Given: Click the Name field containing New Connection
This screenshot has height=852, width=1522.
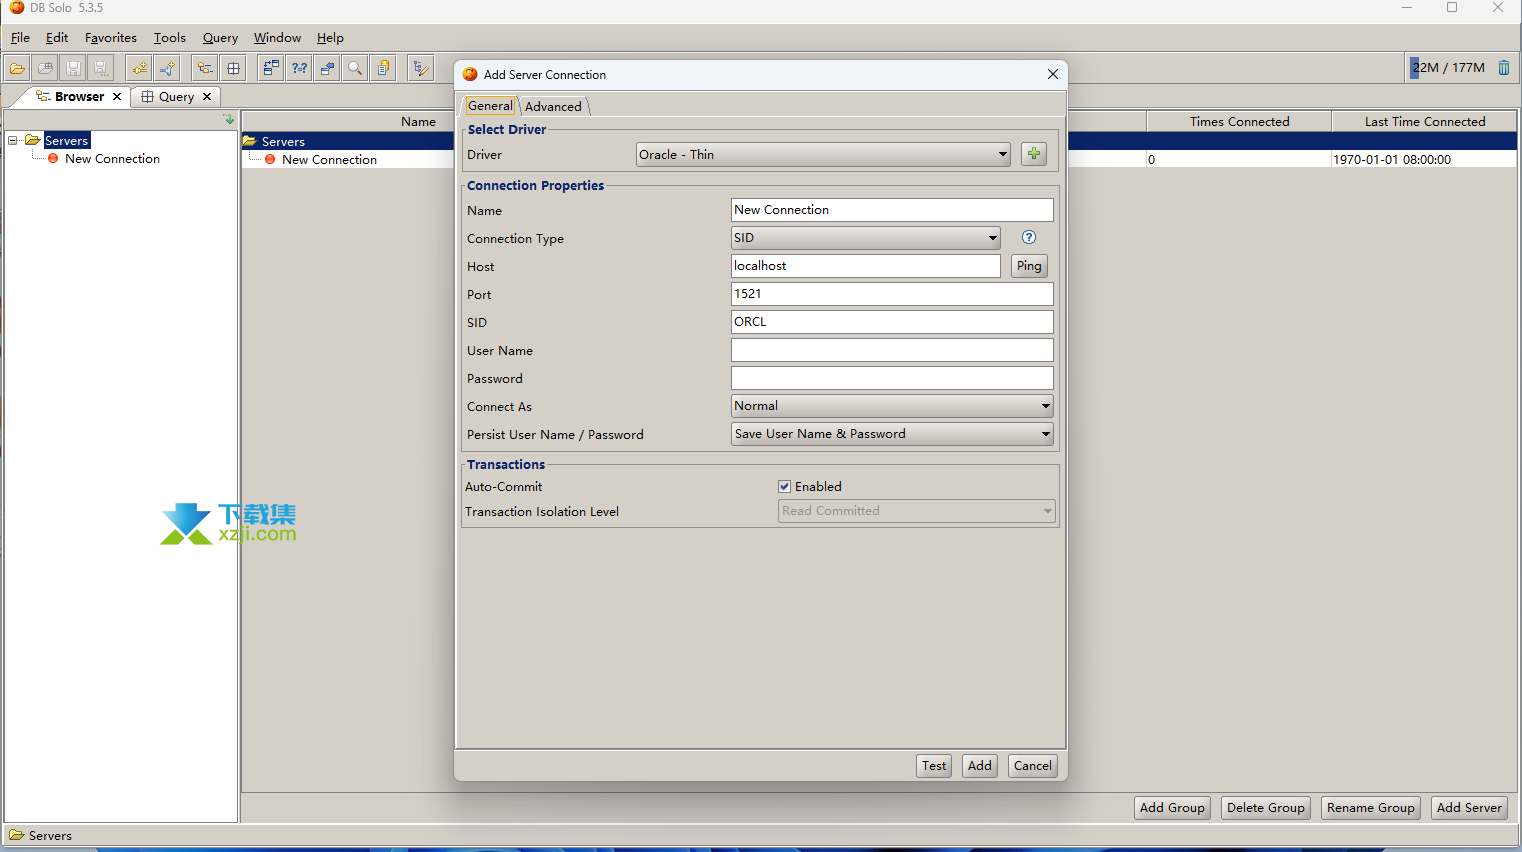Looking at the screenshot, I should click(x=892, y=210).
